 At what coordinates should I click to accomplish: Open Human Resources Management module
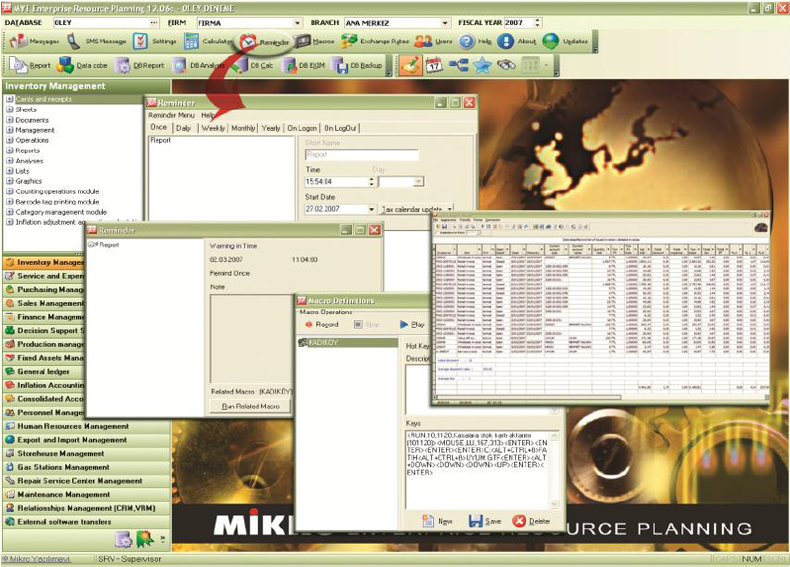coord(87,426)
